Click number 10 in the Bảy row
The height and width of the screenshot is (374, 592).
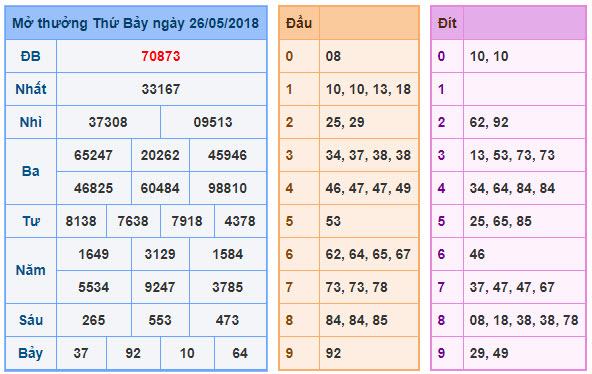tap(187, 353)
